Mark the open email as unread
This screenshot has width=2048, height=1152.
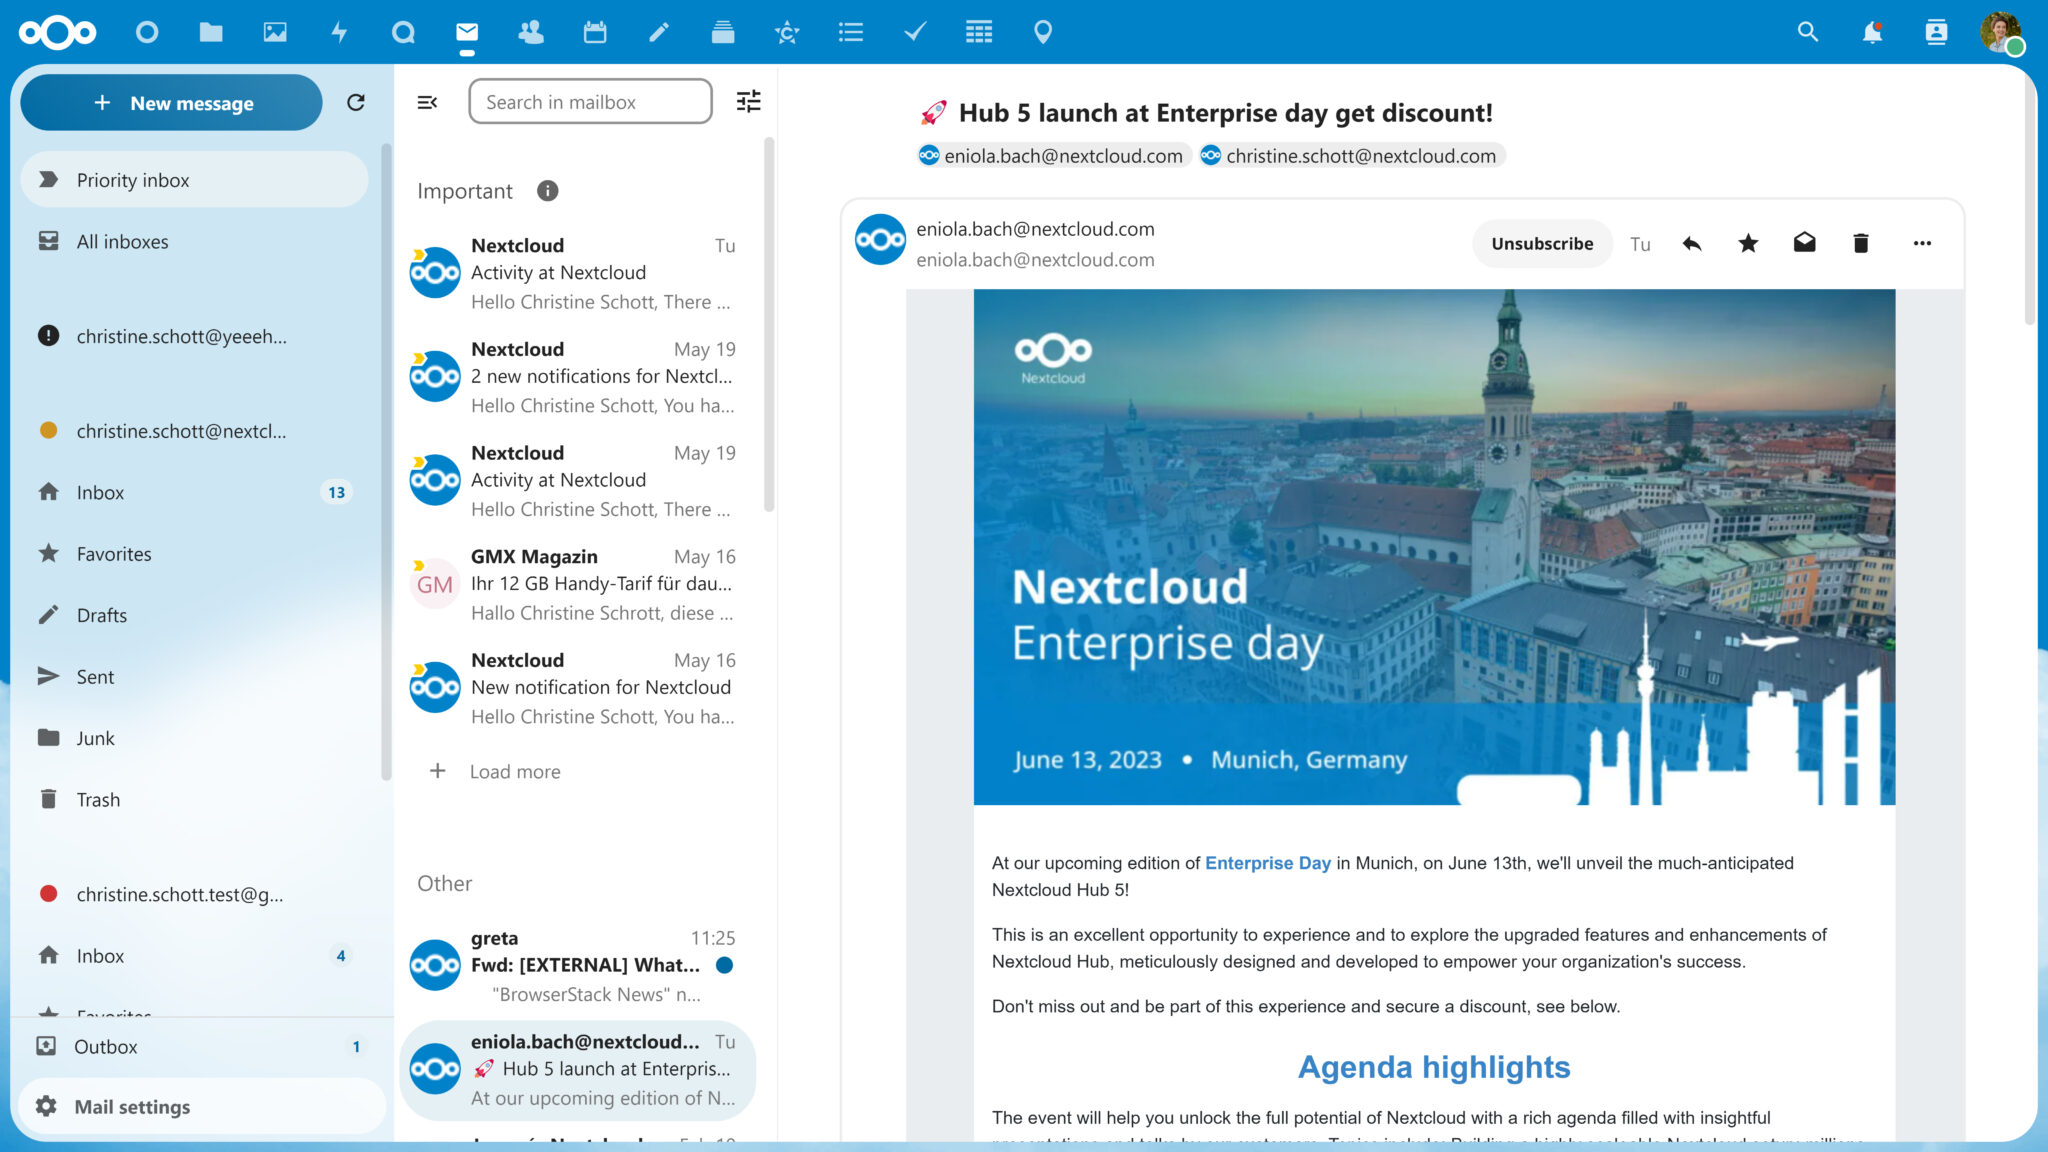pos(1804,243)
